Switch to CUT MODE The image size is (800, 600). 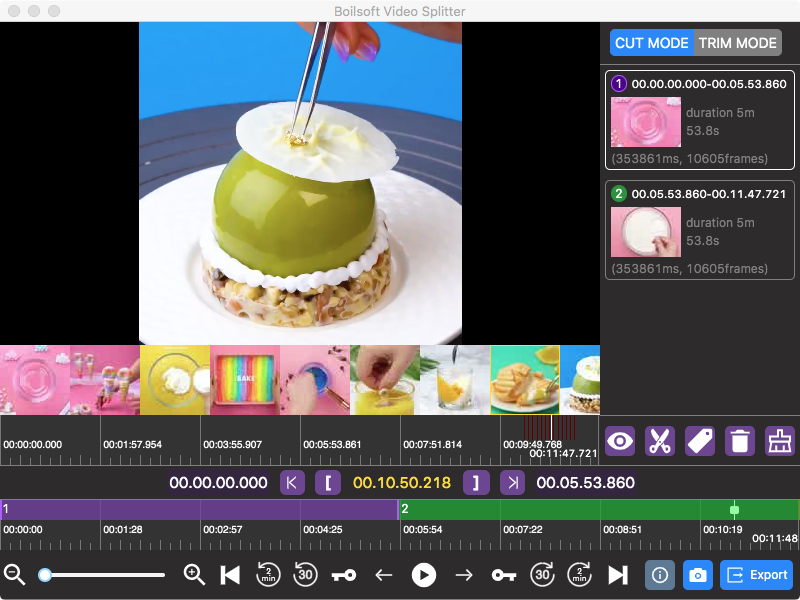(x=652, y=43)
